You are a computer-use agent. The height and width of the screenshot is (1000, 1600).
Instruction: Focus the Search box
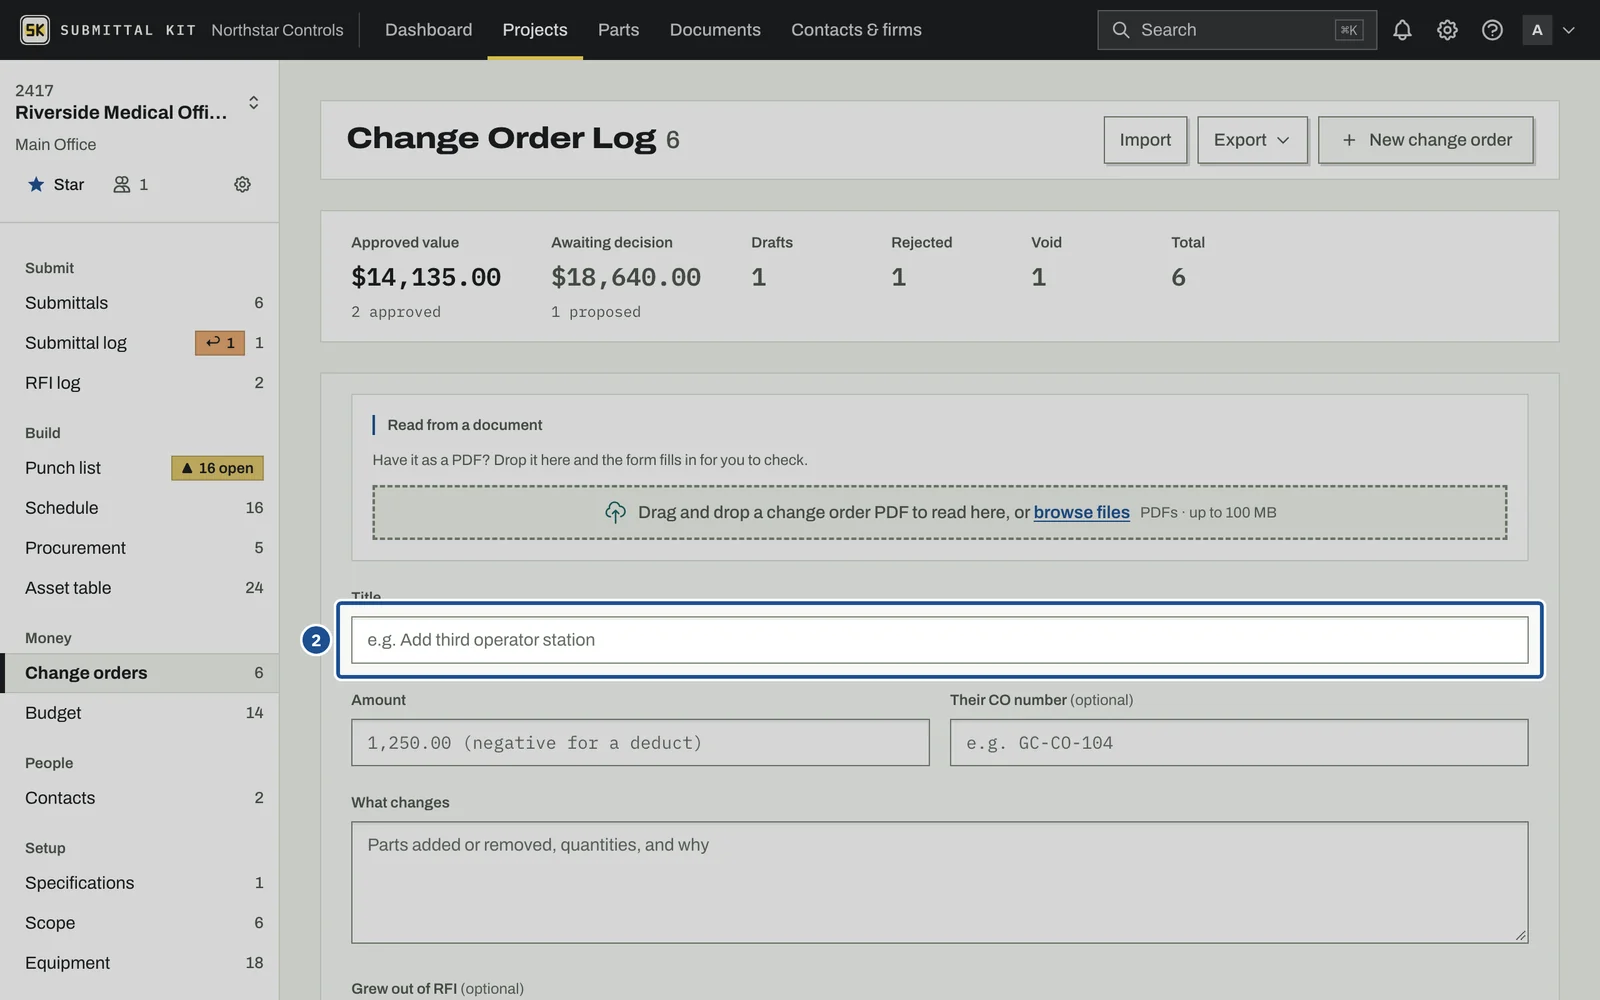1237,30
